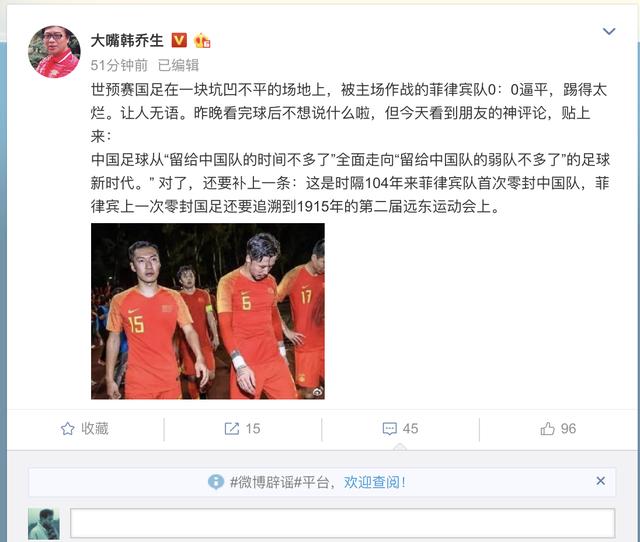
Task: Open the 欢迎查阅 link
Action: (375, 482)
